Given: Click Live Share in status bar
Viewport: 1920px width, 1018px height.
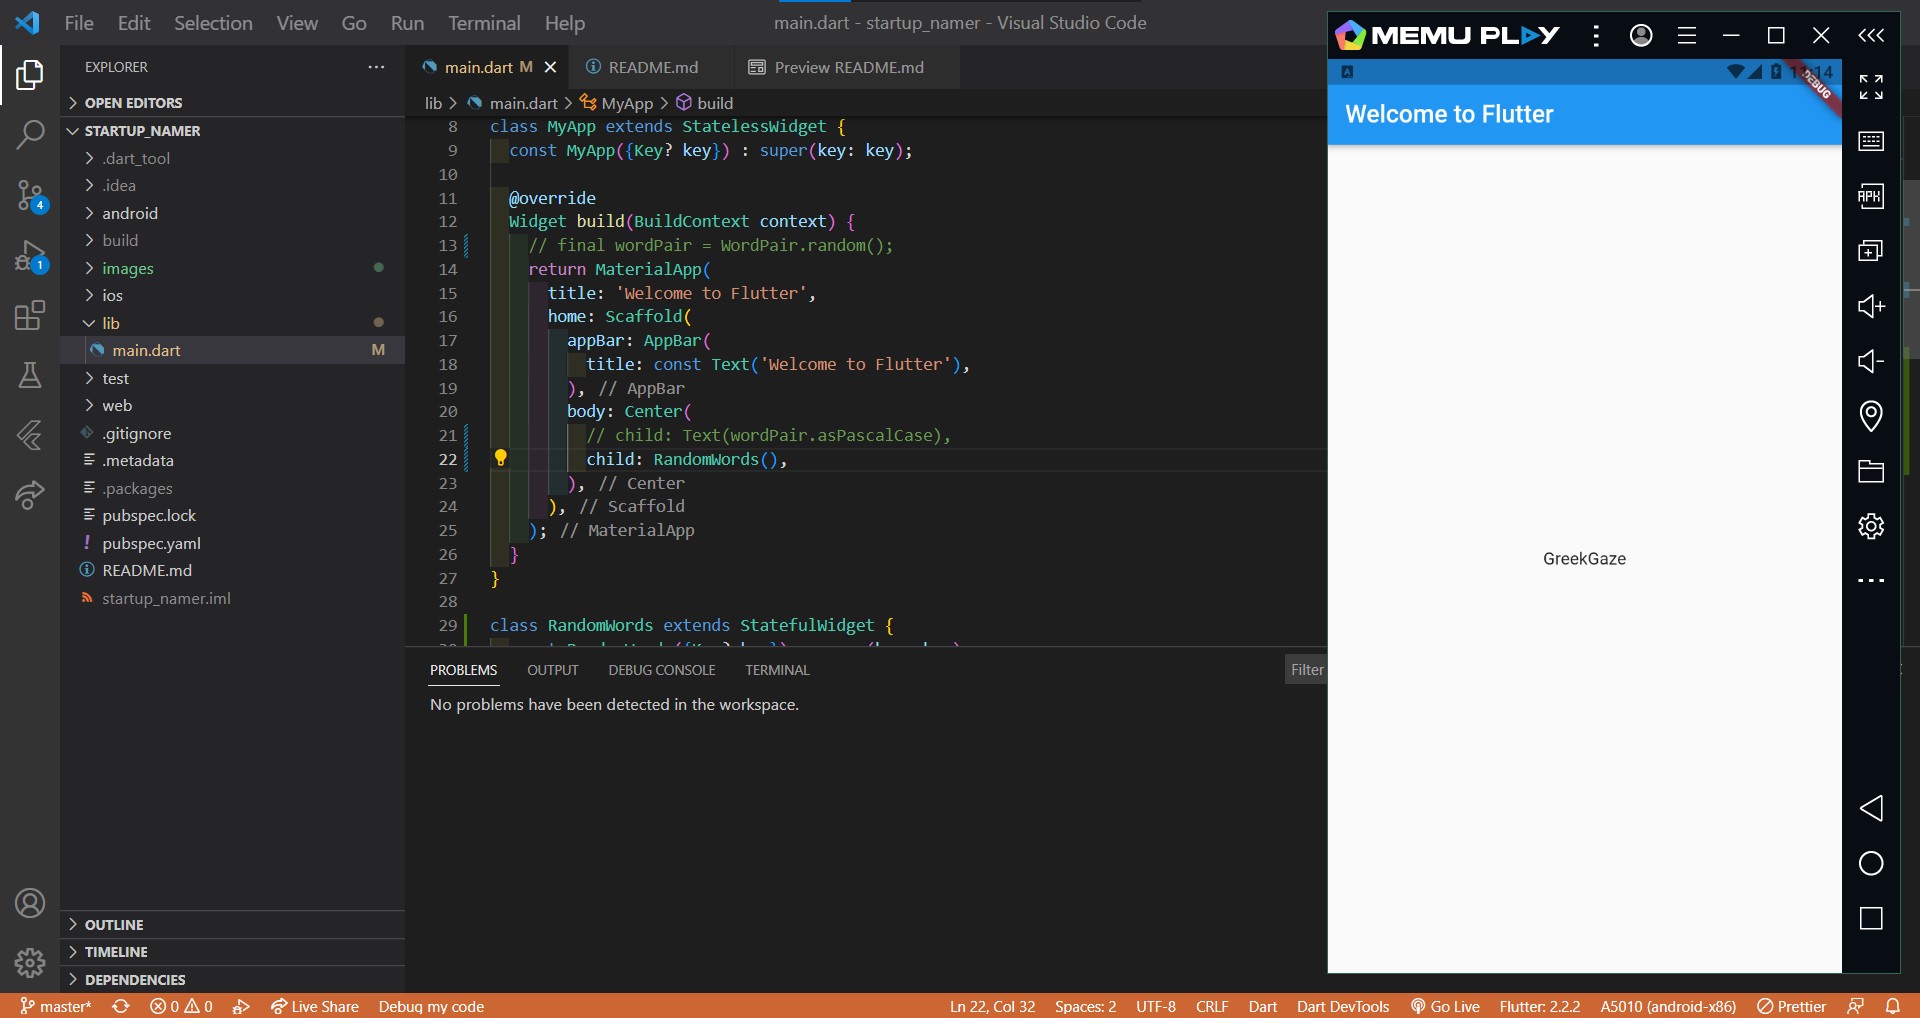Looking at the screenshot, I should (x=314, y=1006).
